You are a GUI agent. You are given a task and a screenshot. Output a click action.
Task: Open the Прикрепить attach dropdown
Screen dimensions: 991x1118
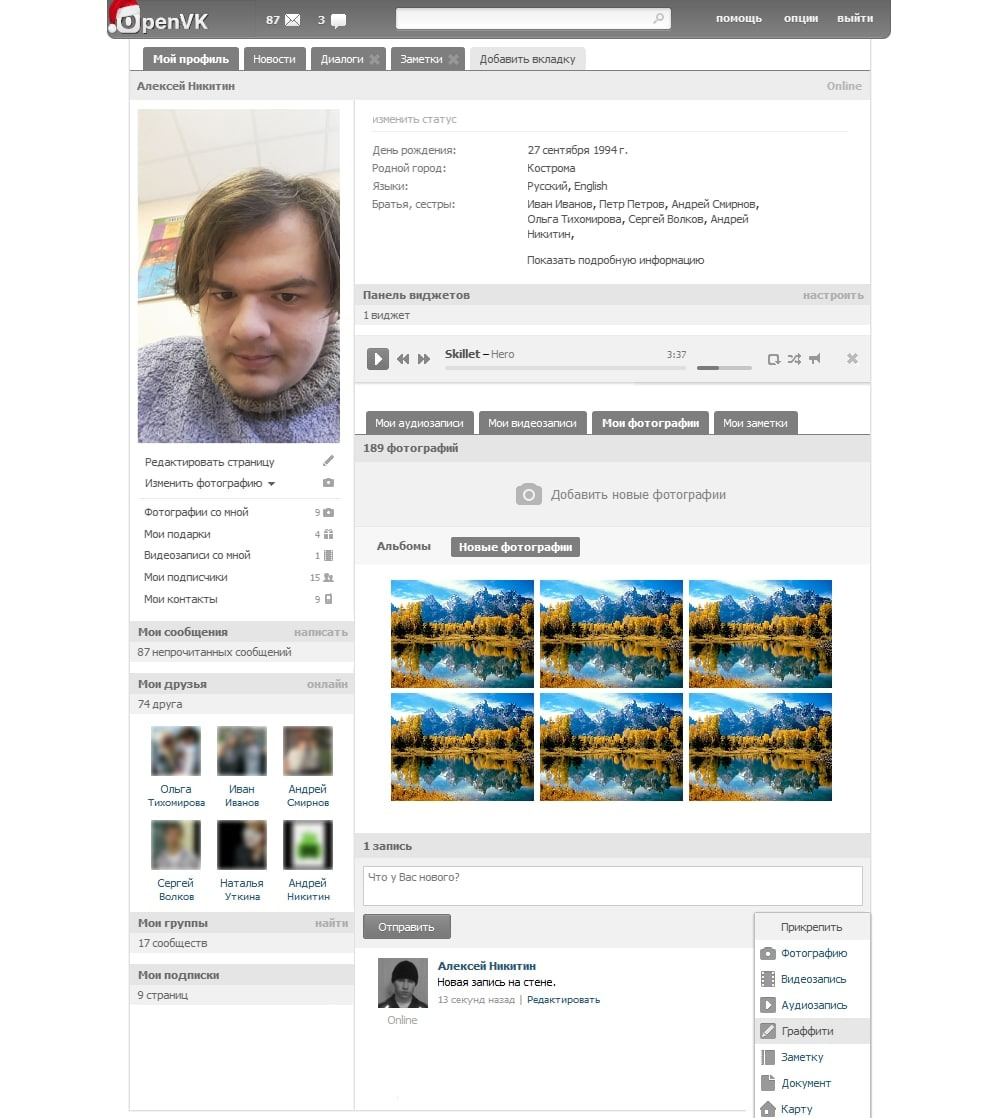[812, 927]
